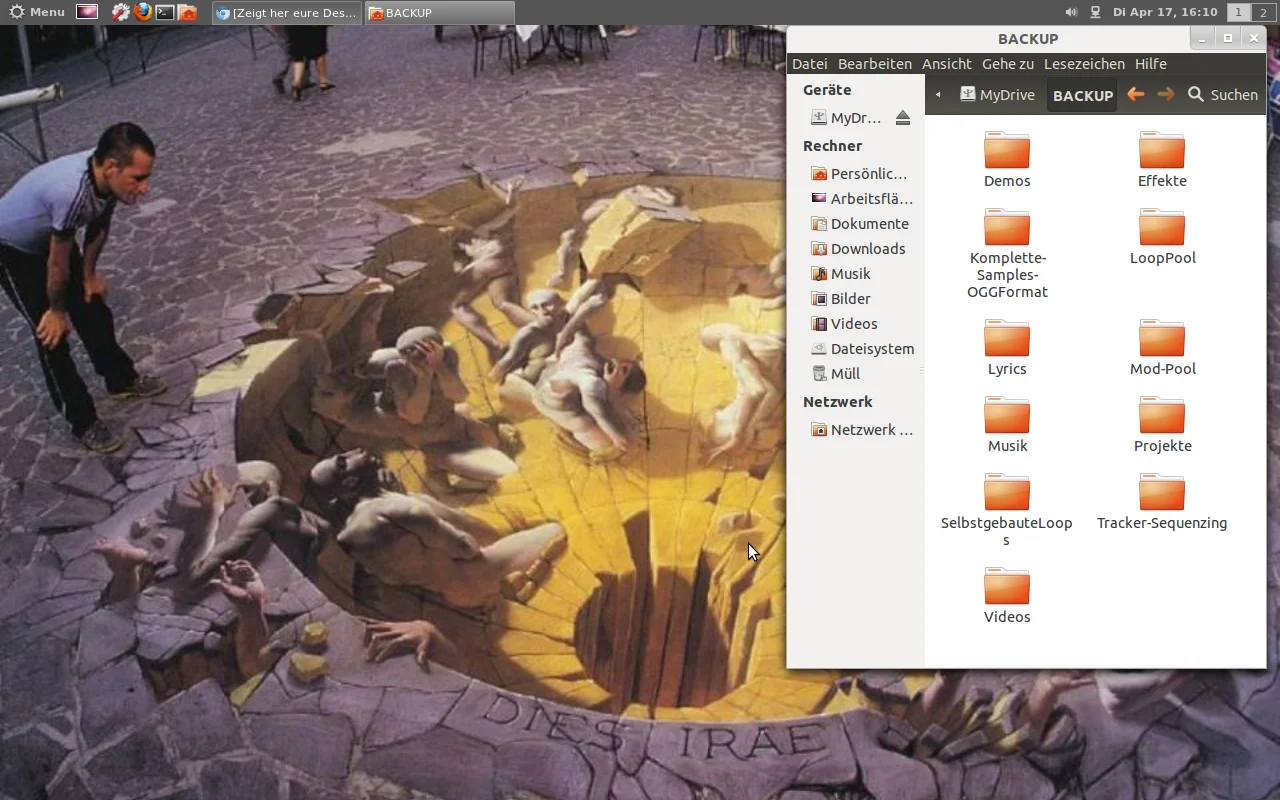Open the Hilfe menu

[x=1151, y=64]
